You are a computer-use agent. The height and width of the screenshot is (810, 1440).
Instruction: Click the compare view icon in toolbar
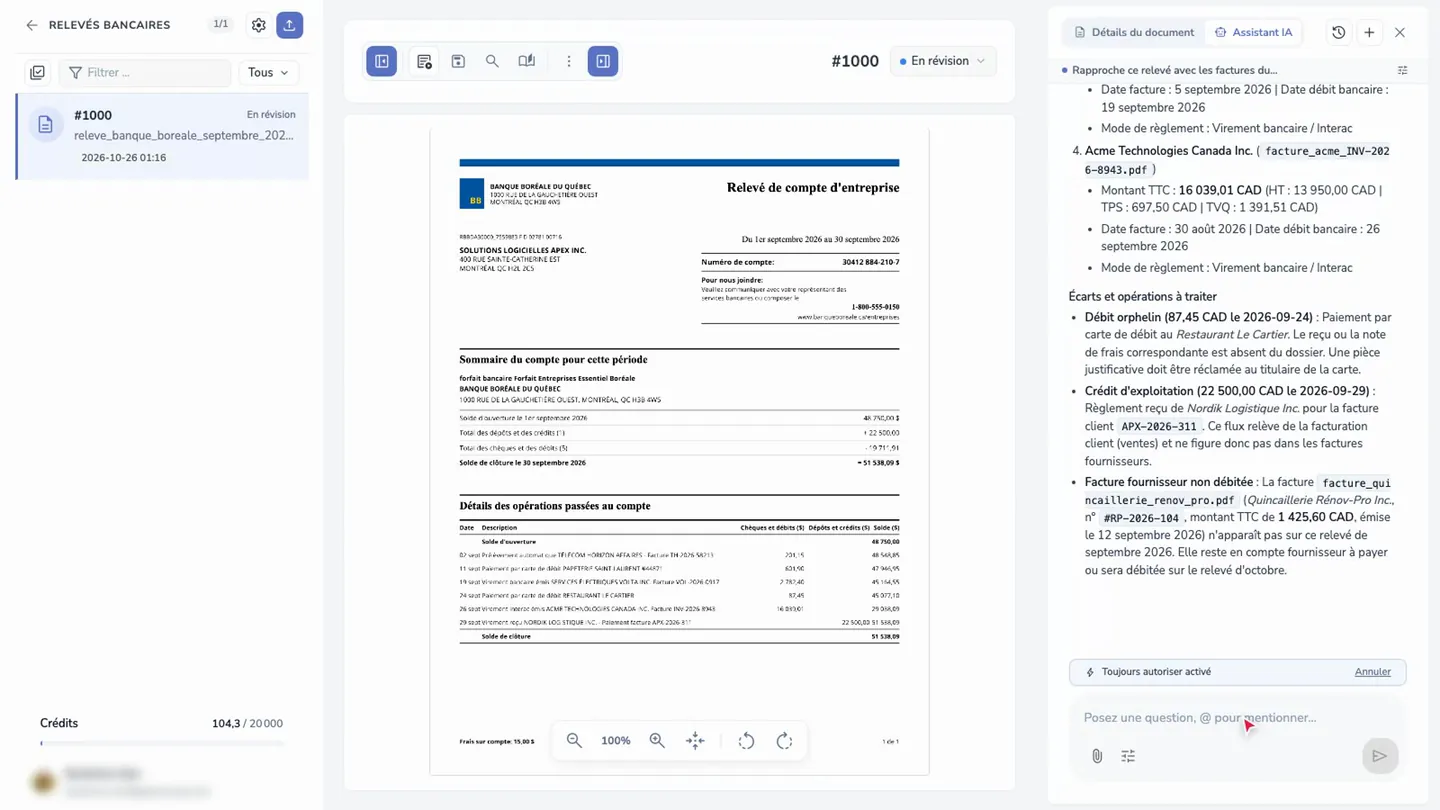pos(527,61)
